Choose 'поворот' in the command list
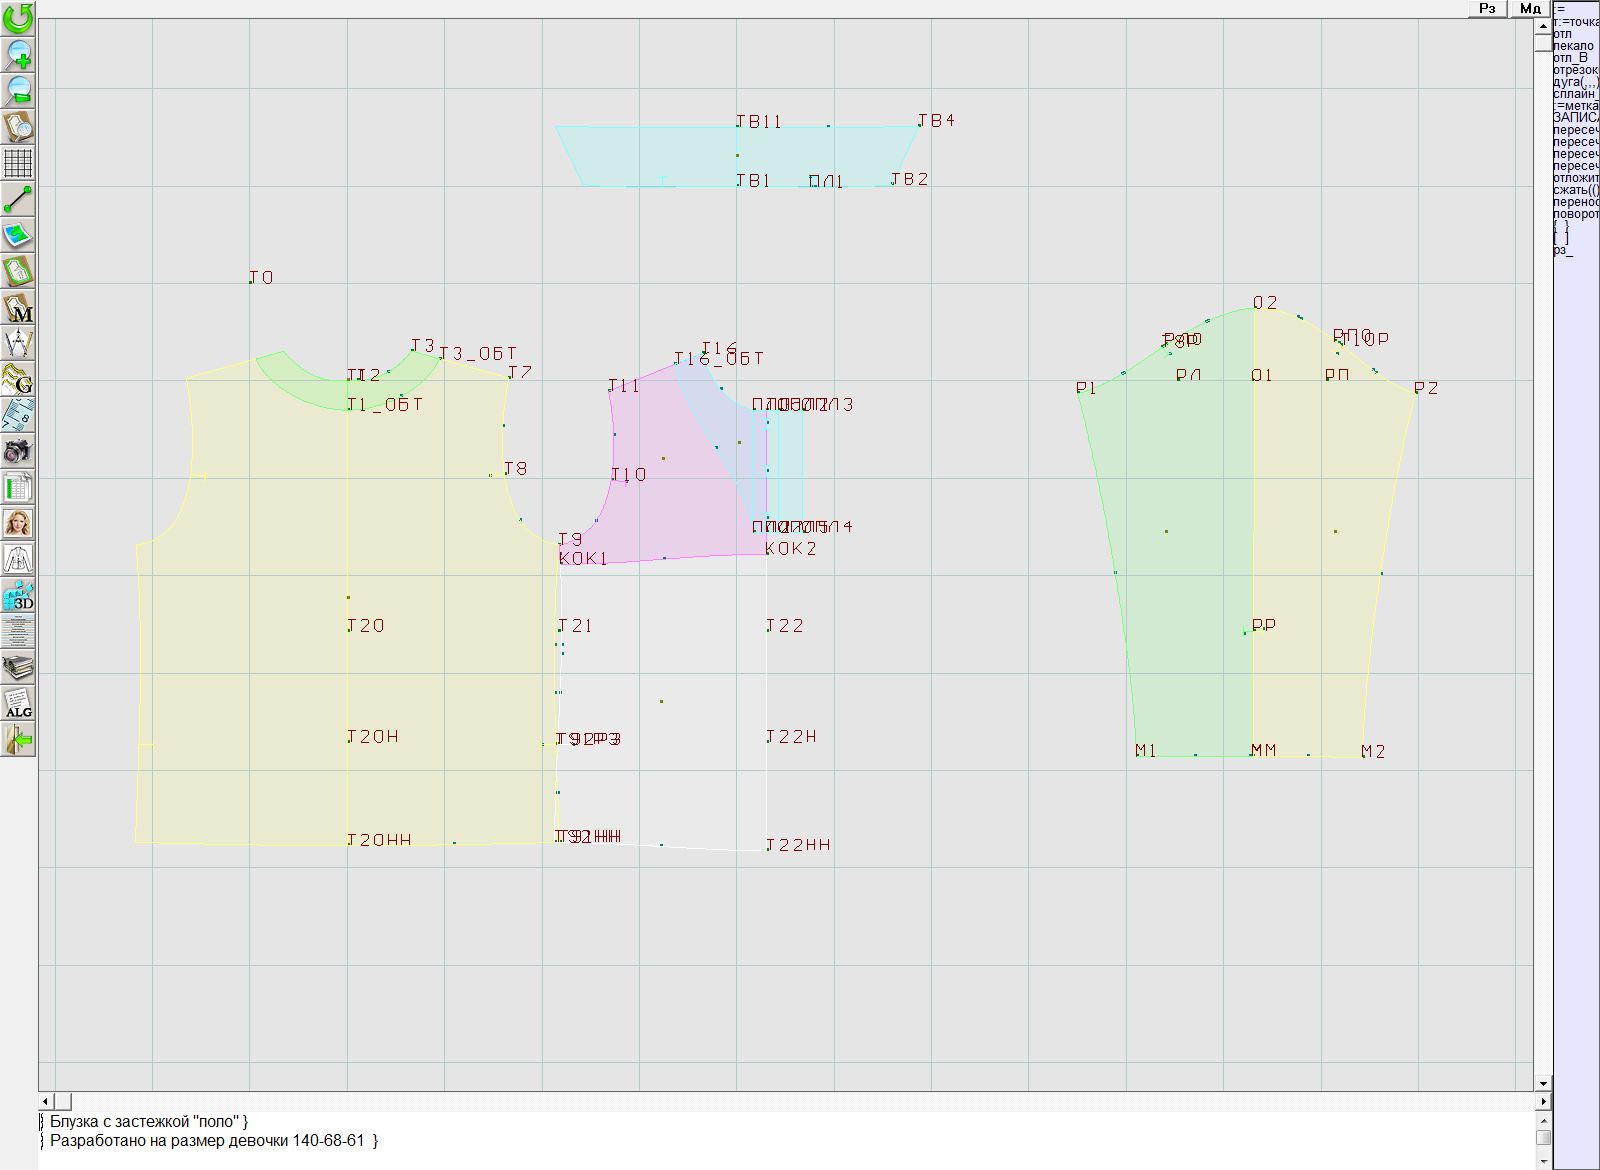The width and height of the screenshot is (1600, 1170). tap(1576, 214)
